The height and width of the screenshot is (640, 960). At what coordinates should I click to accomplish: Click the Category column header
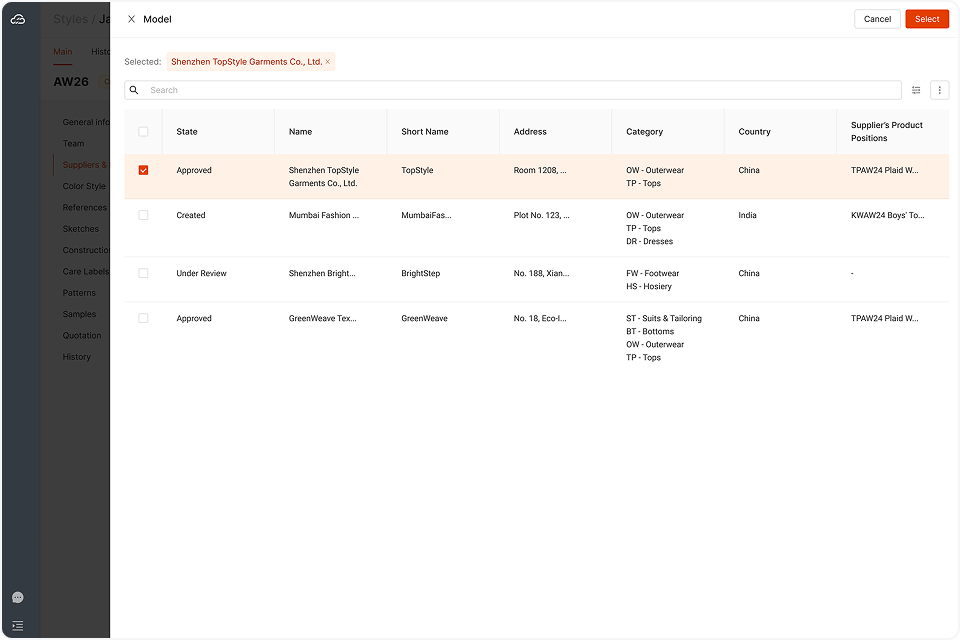pyautogui.click(x=644, y=132)
